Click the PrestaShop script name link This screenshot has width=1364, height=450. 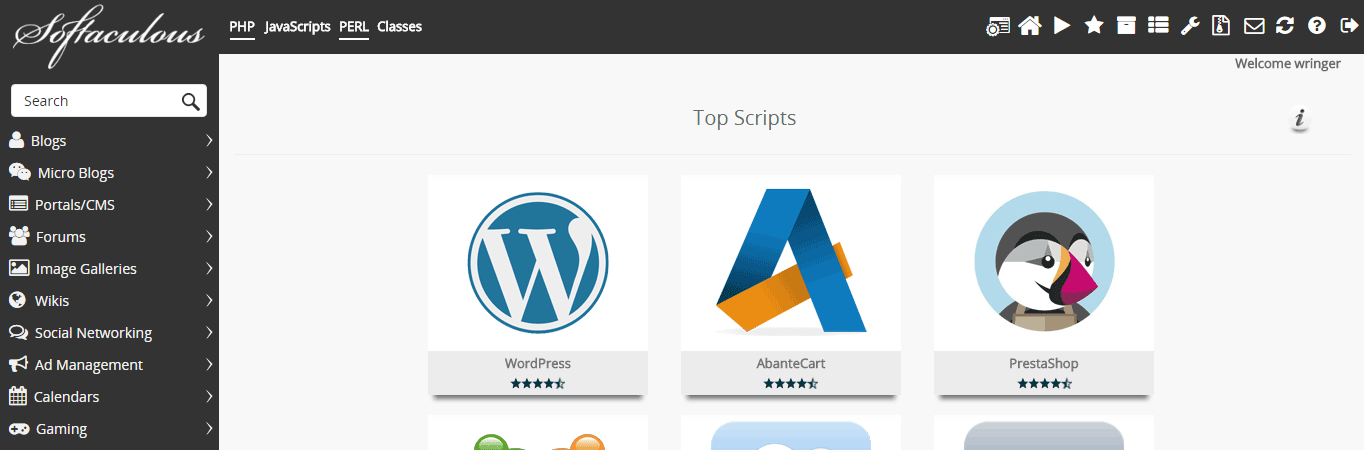[1044, 363]
